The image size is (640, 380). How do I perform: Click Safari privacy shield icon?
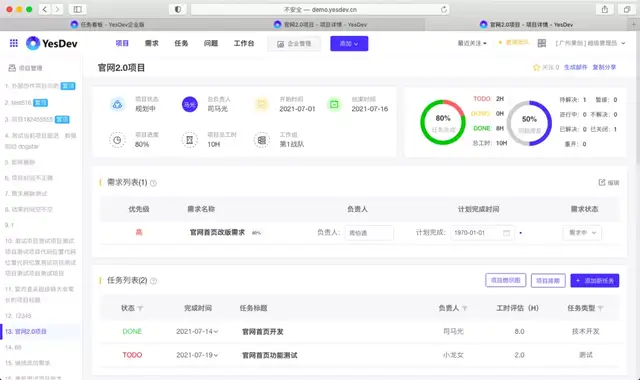178,9
